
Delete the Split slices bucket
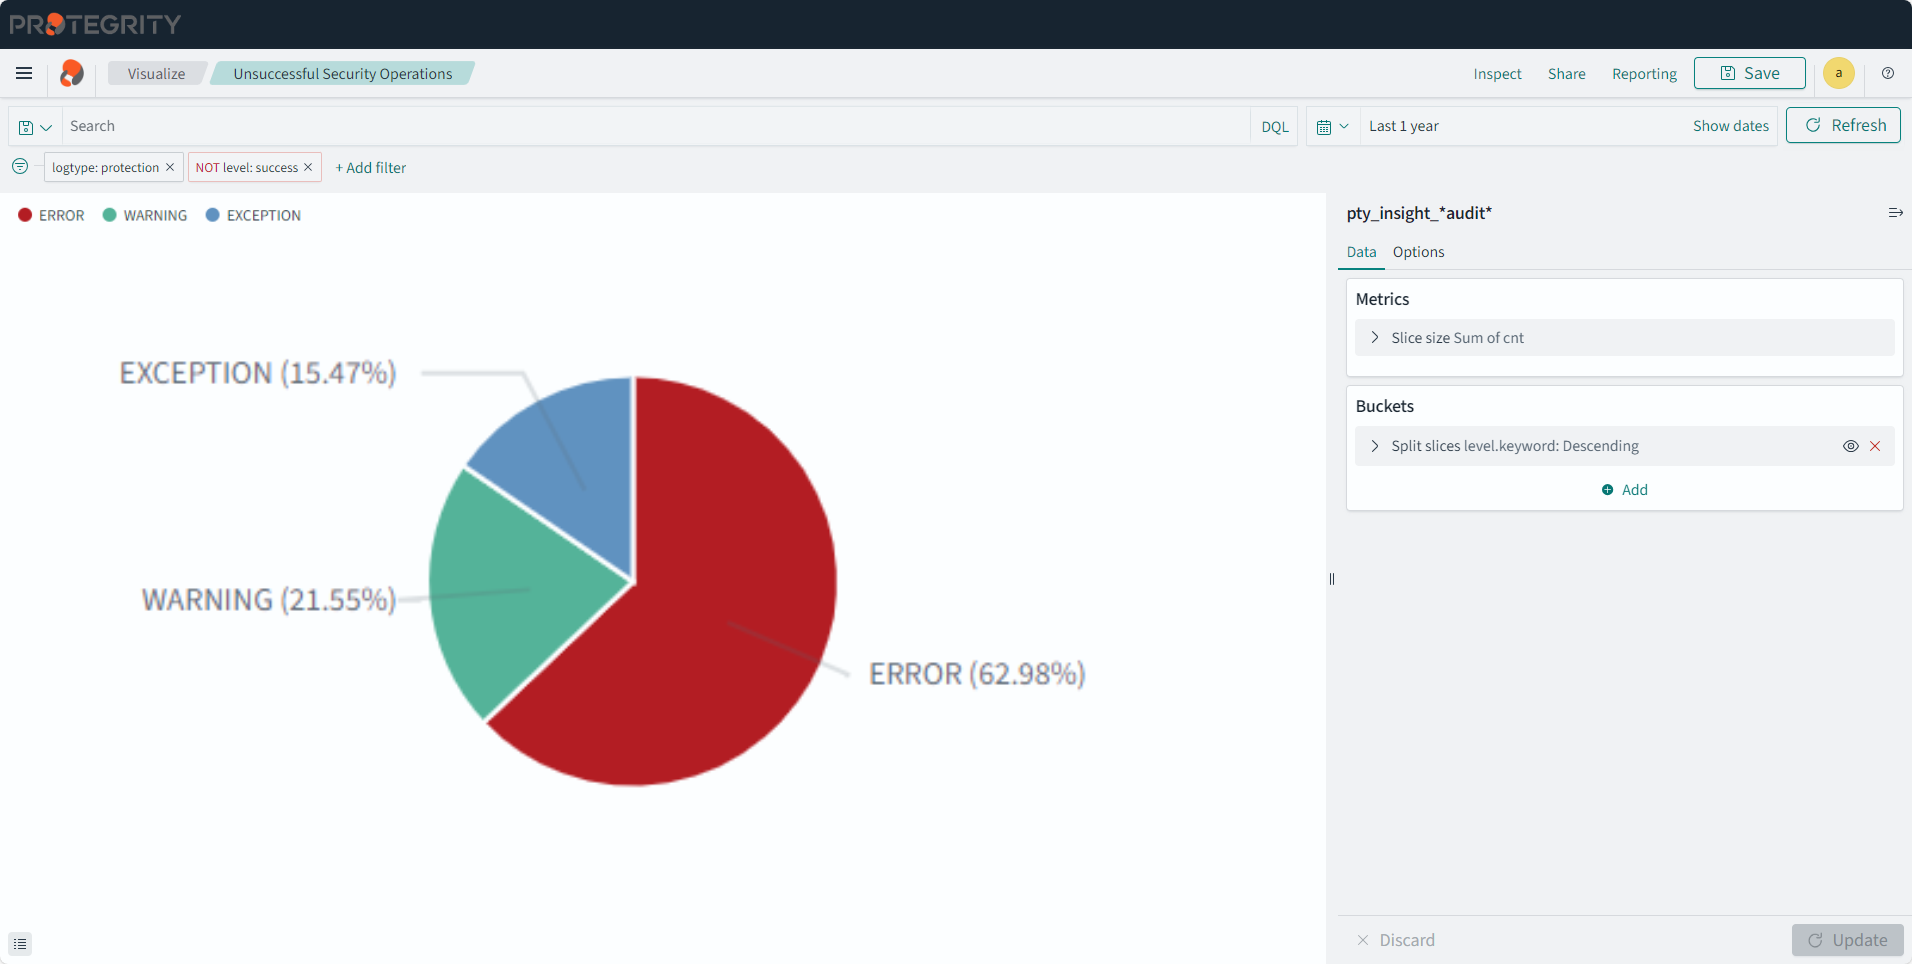tap(1875, 446)
